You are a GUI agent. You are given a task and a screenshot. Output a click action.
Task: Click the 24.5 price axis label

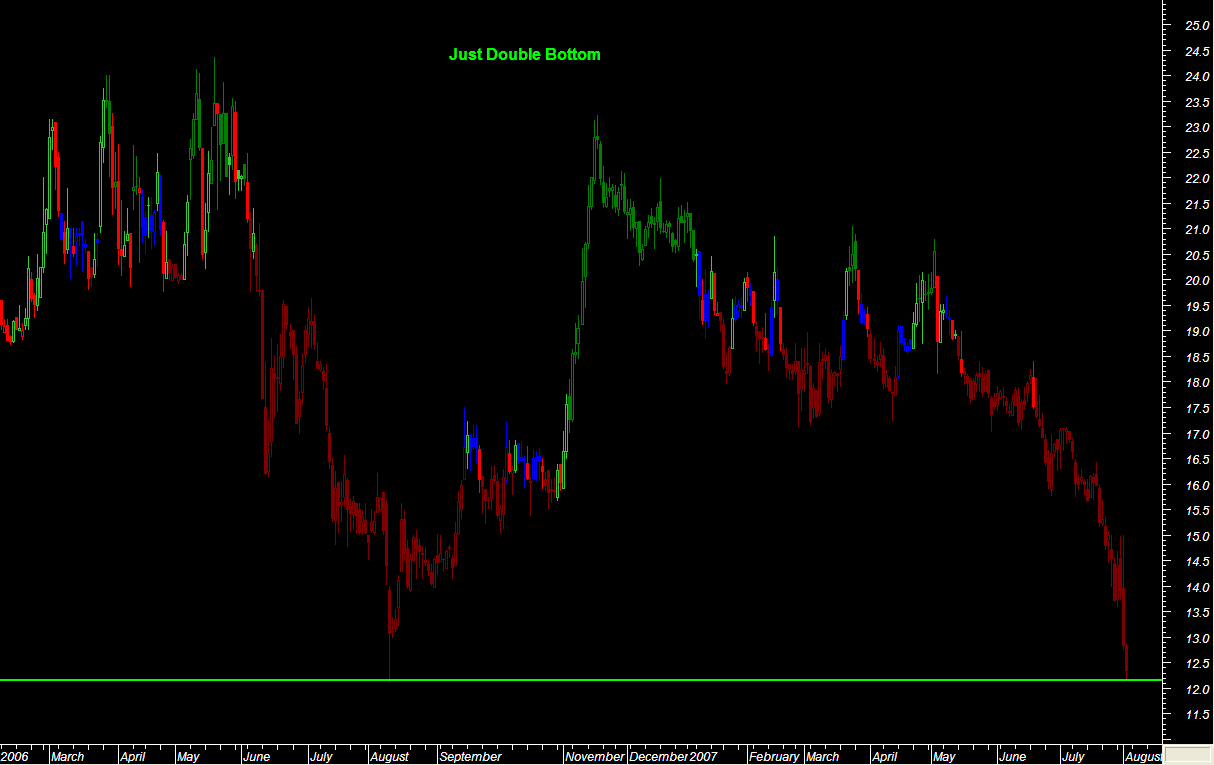[1198, 51]
